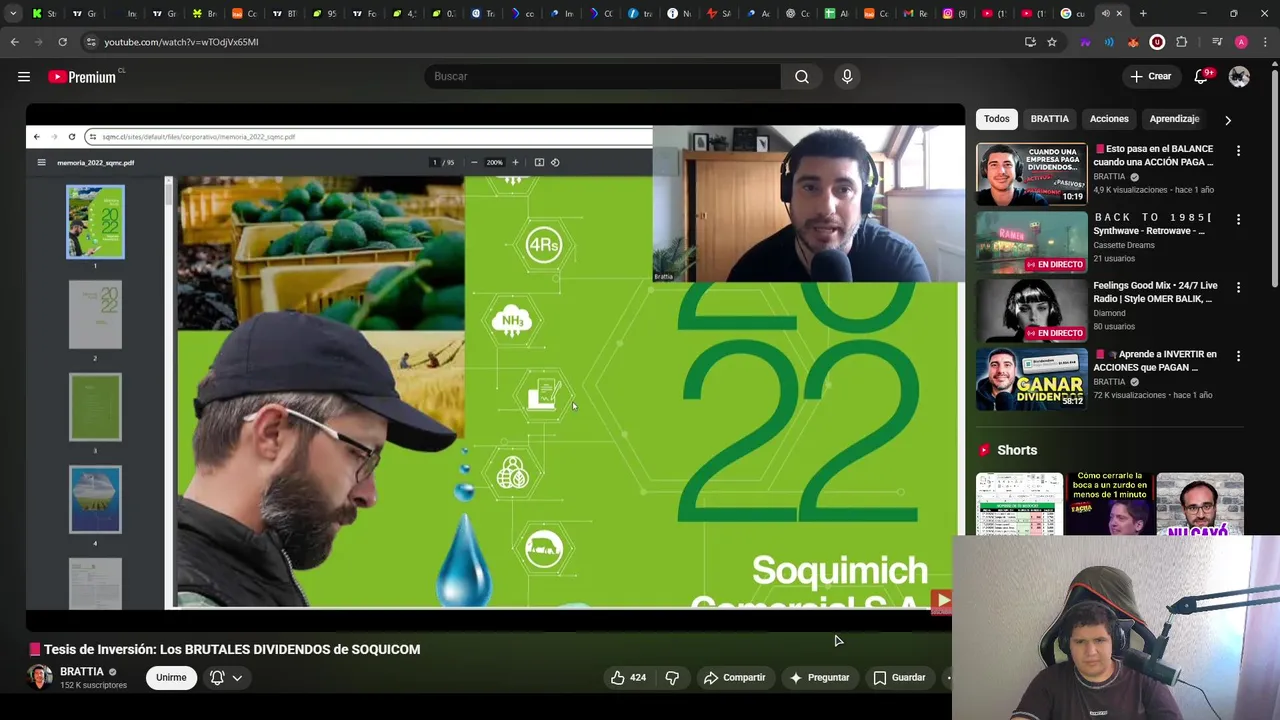This screenshot has width=1280, height=720.
Task: Switch to the Instagram tab
Action: [x=954, y=14]
